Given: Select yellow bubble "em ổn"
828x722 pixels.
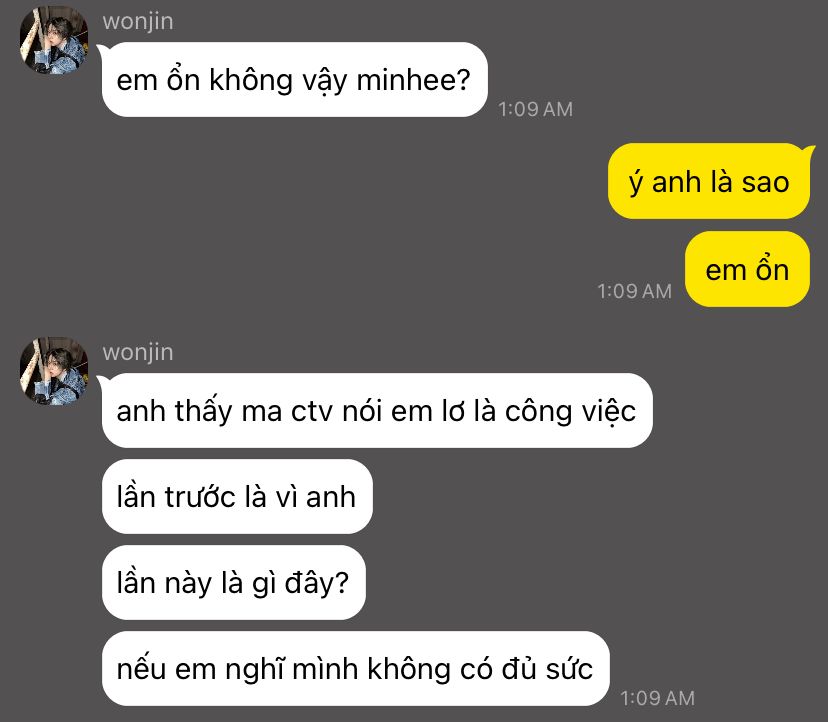Looking at the screenshot, I should click(x=747, y=269).
